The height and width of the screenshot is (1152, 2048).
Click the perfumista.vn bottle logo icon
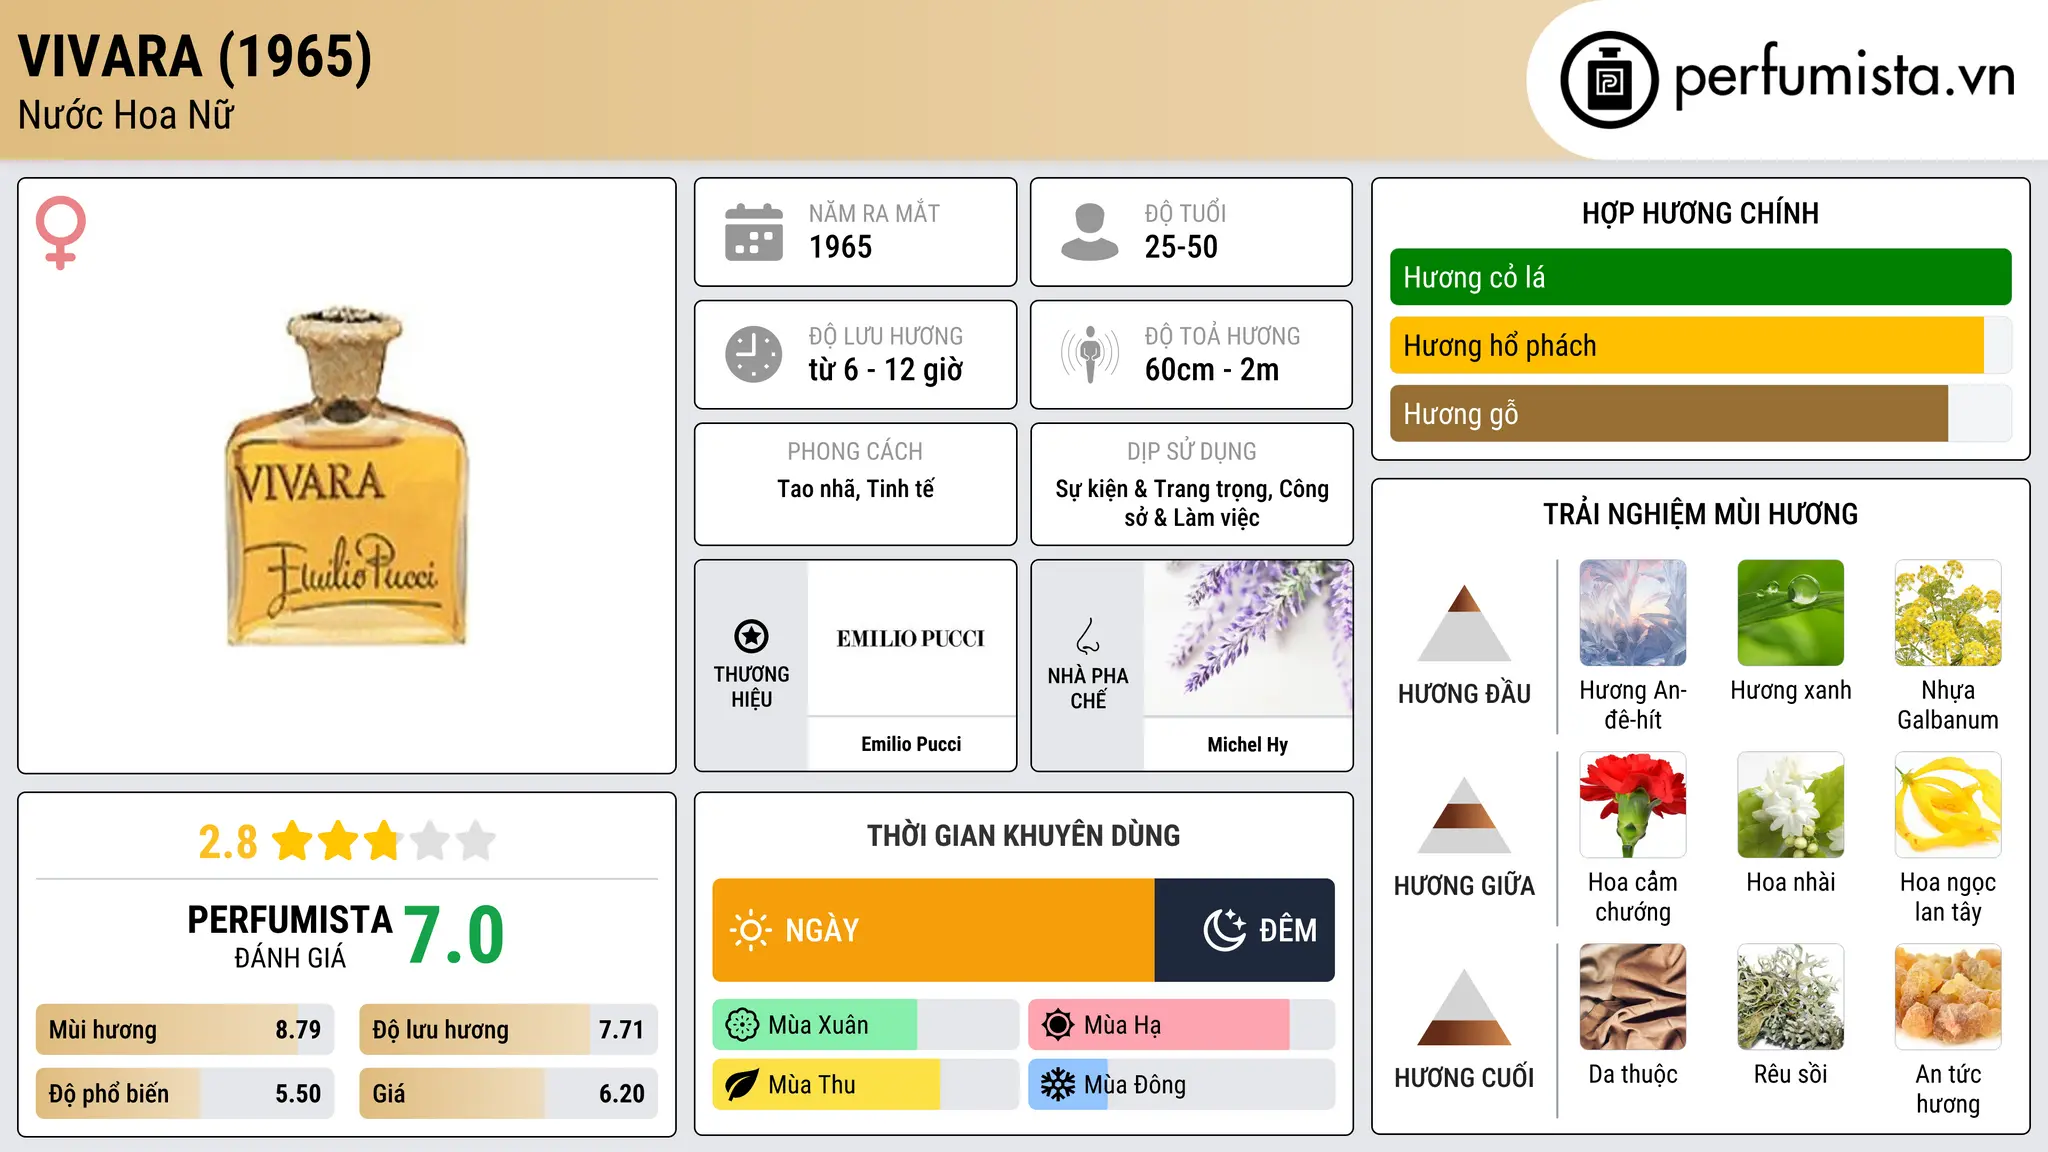pyautogui.click(x=1609, y=80)
